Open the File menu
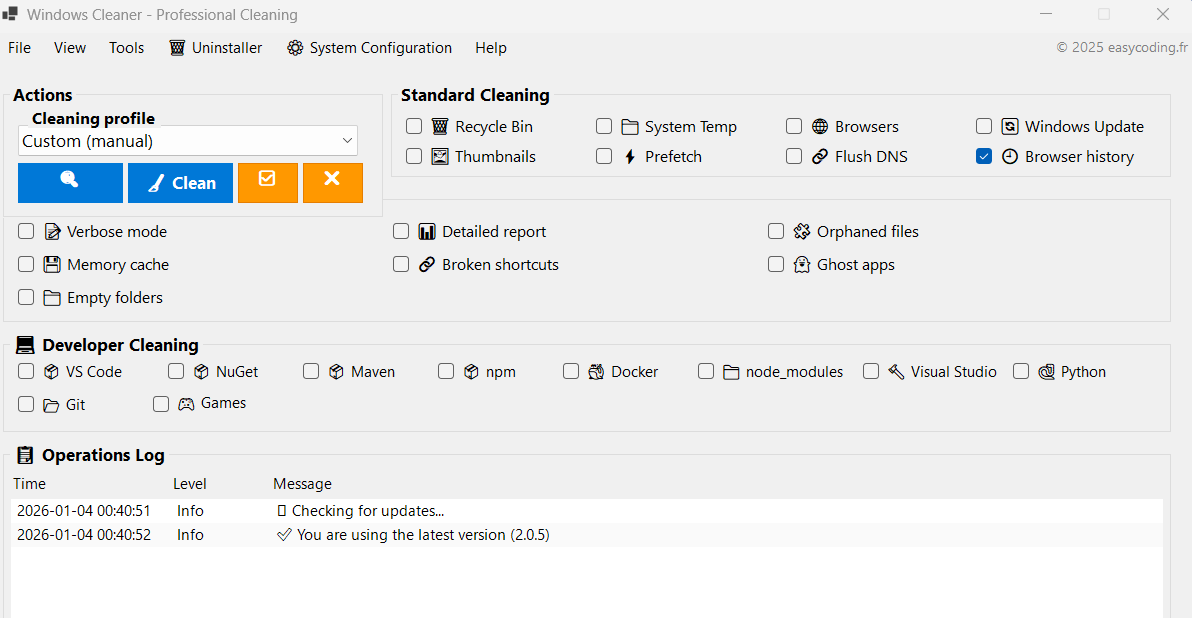This screenshot has width=1192, height=618. (x=20, y=48)
